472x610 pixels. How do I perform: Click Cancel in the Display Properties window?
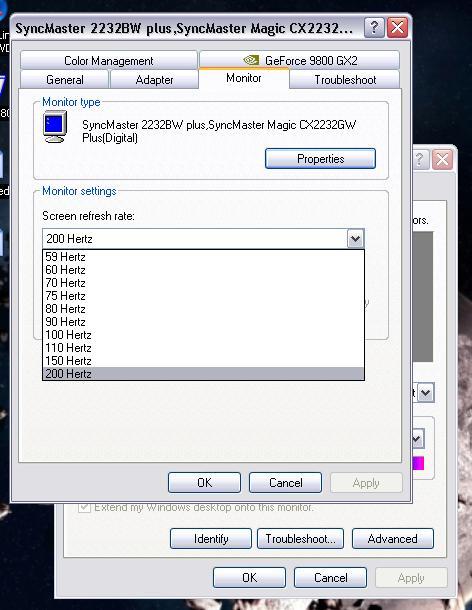(x=330, y=578)
